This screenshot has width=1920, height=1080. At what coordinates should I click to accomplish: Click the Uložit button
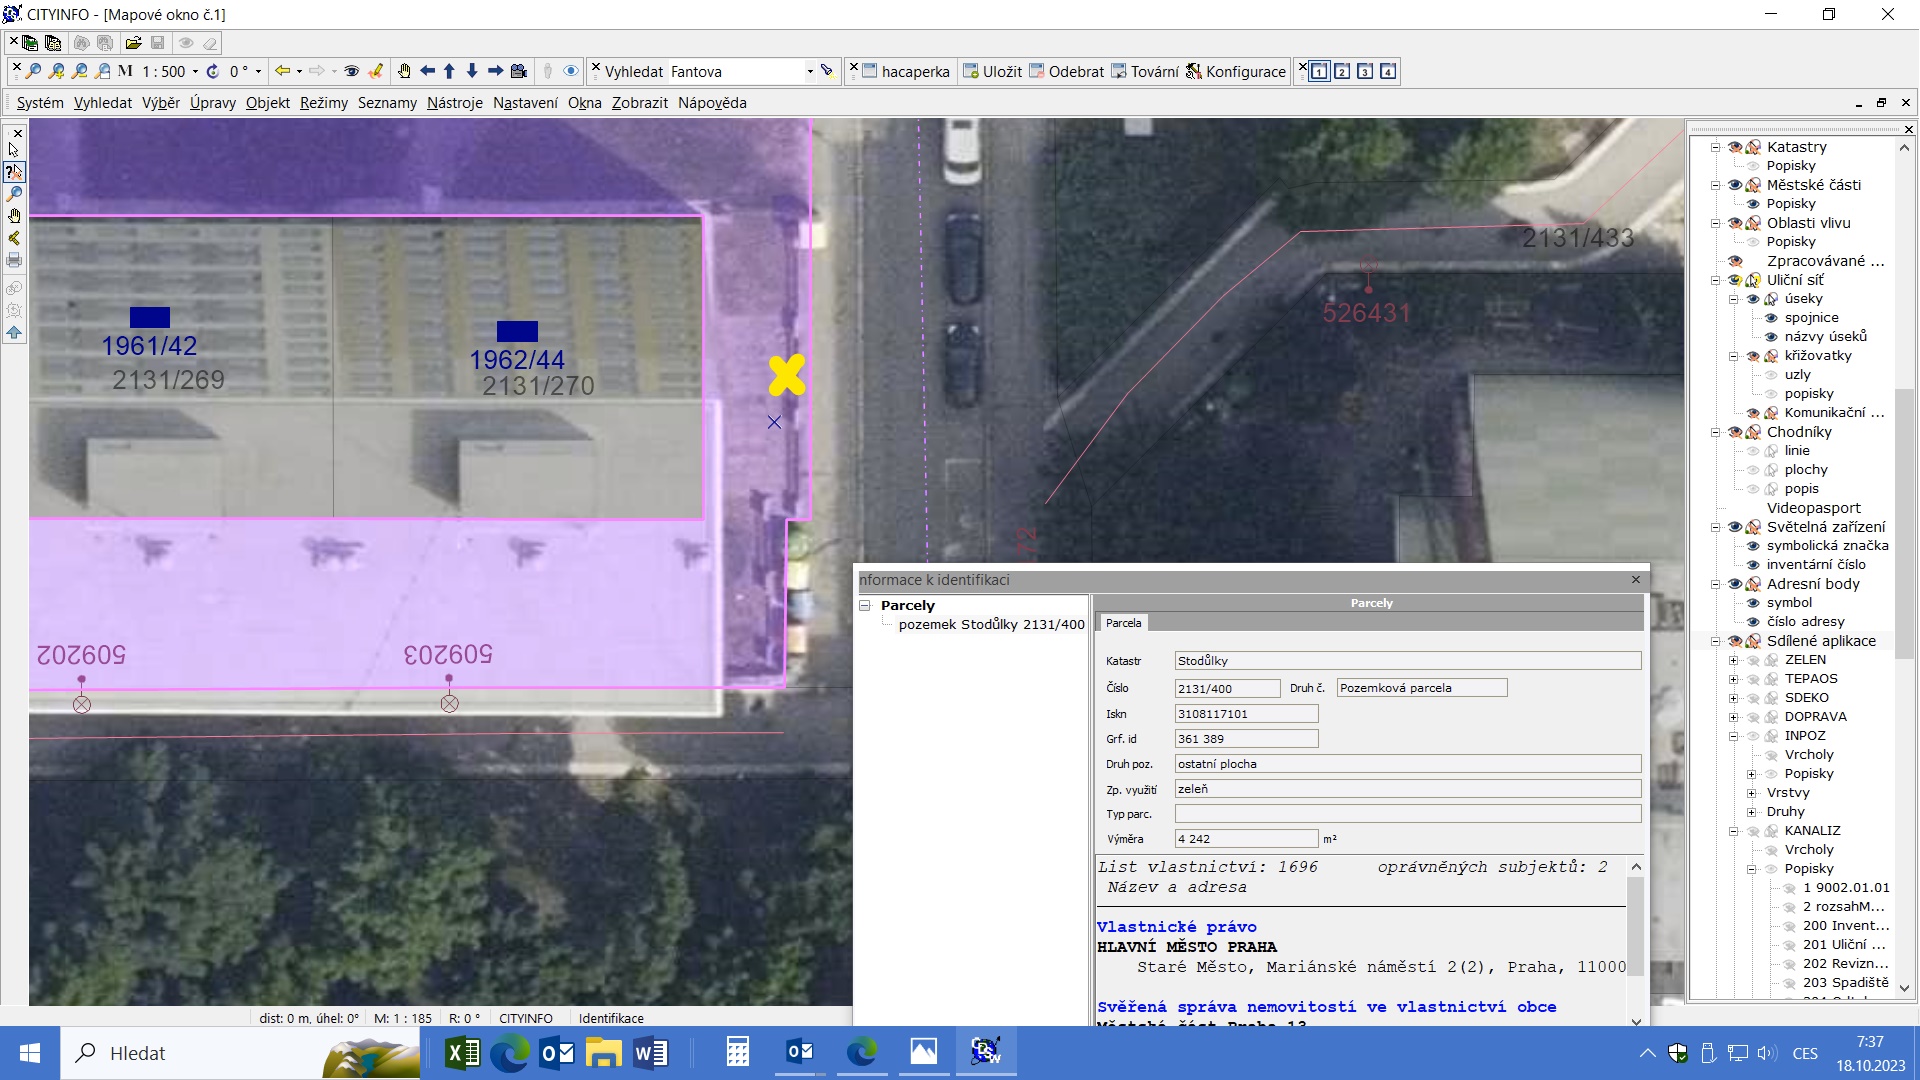pyautogui.click(x=992, y=71)
